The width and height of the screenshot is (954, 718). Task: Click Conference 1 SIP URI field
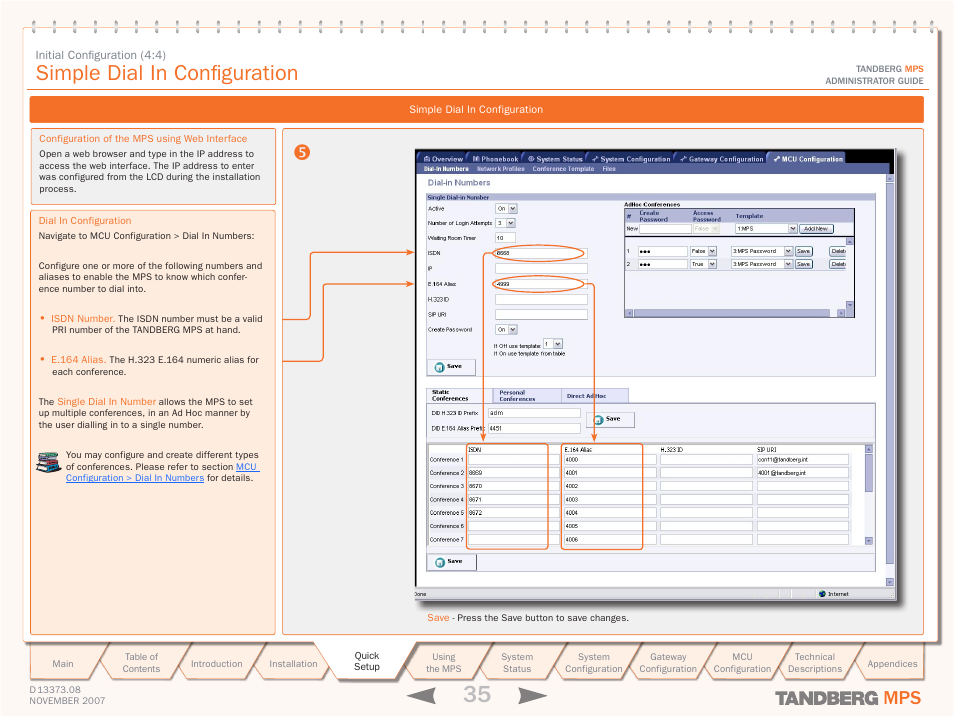click(x=803, y=459)
